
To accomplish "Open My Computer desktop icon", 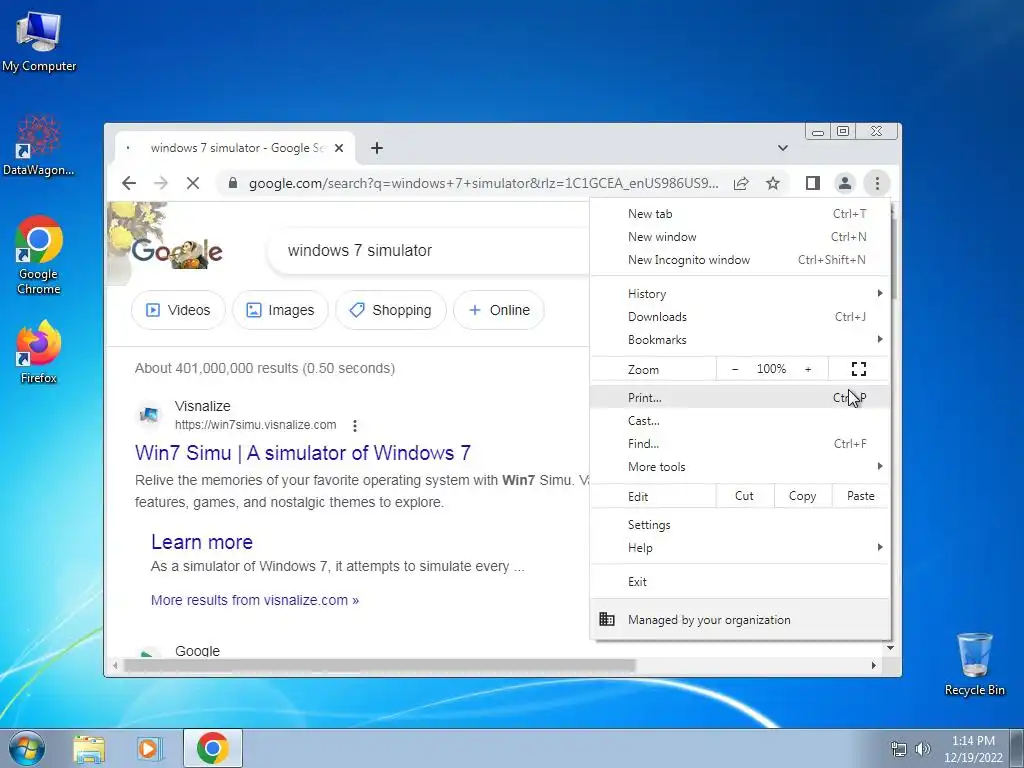I will coord(39,41).
